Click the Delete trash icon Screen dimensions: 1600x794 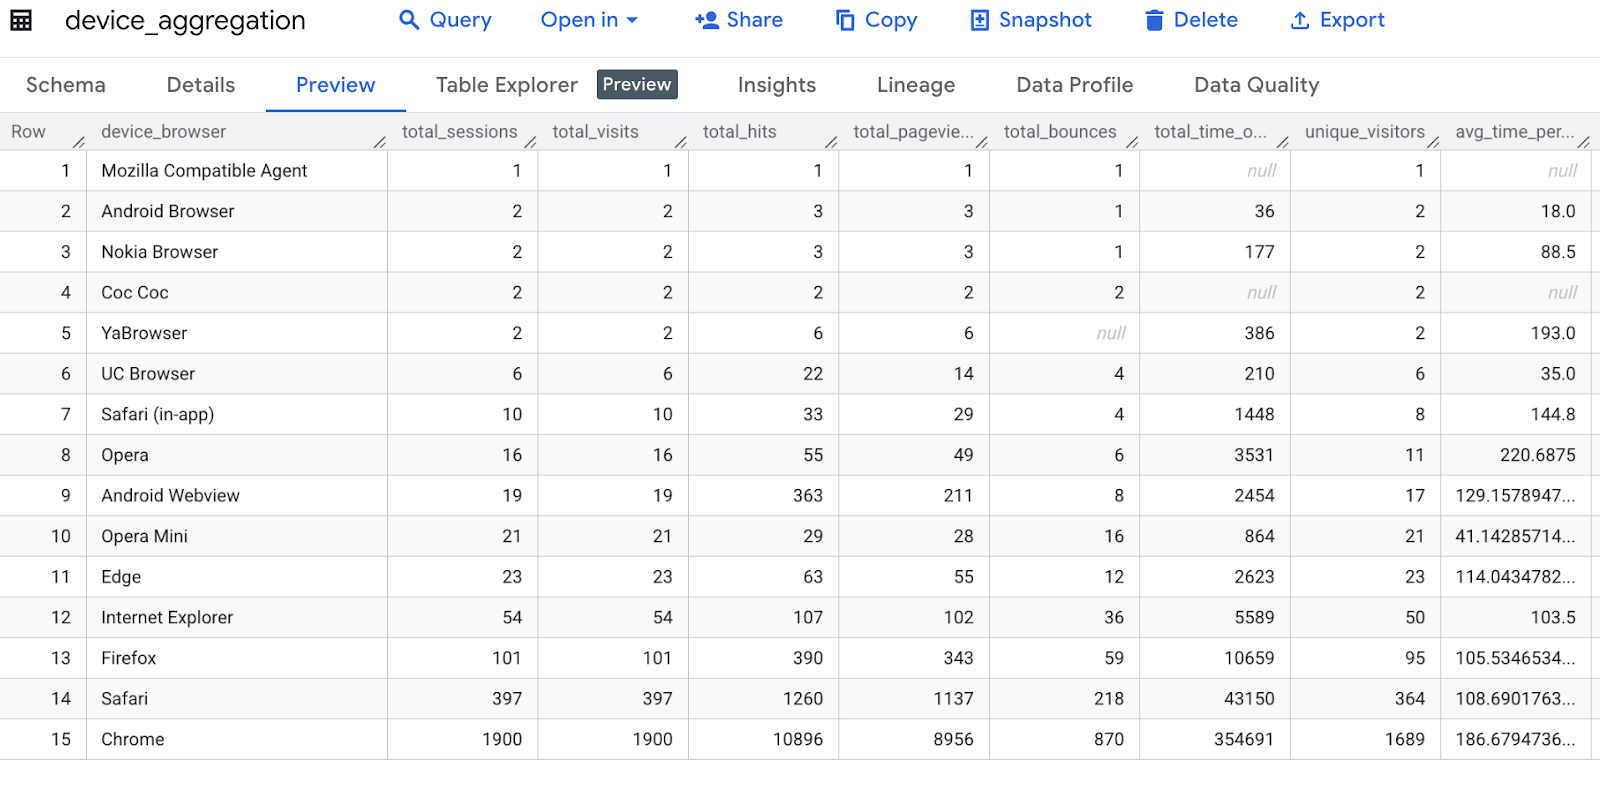1154,20
